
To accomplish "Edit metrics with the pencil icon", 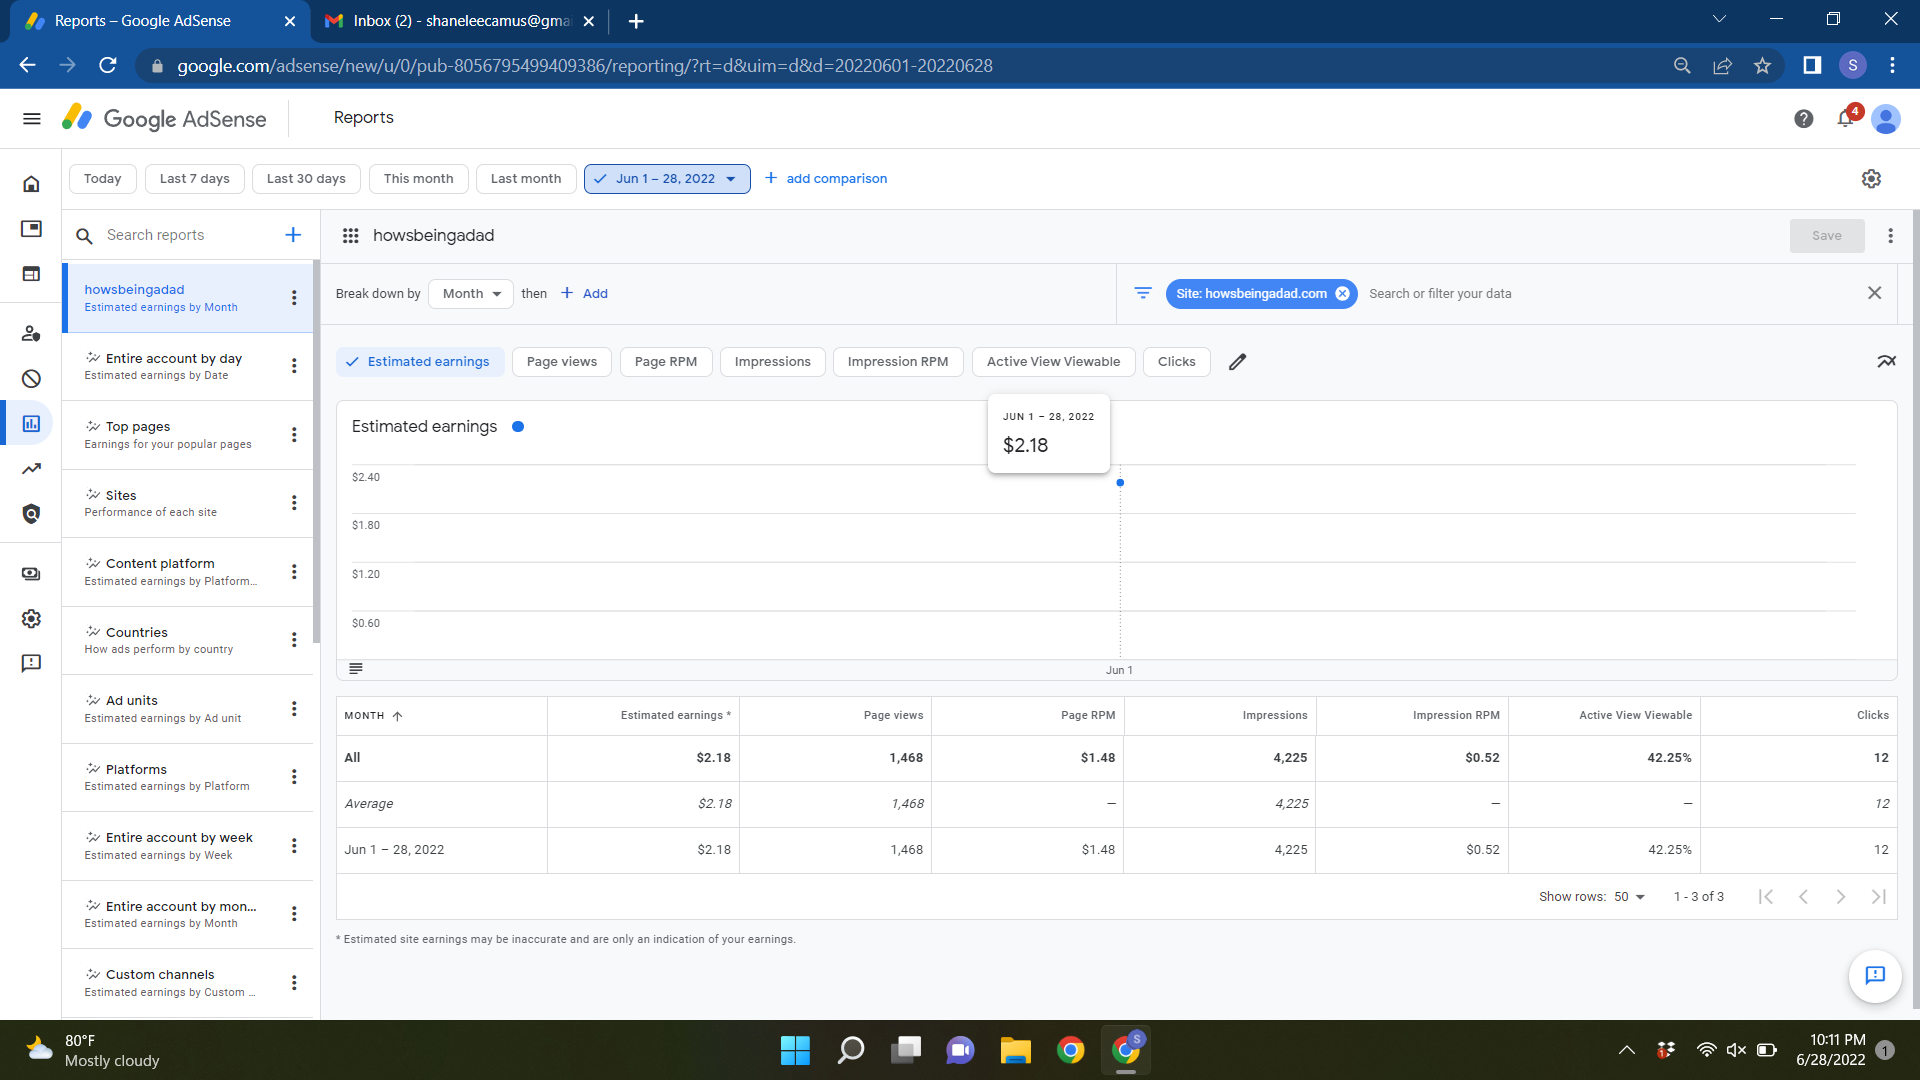I will [x=1238, y=362].
